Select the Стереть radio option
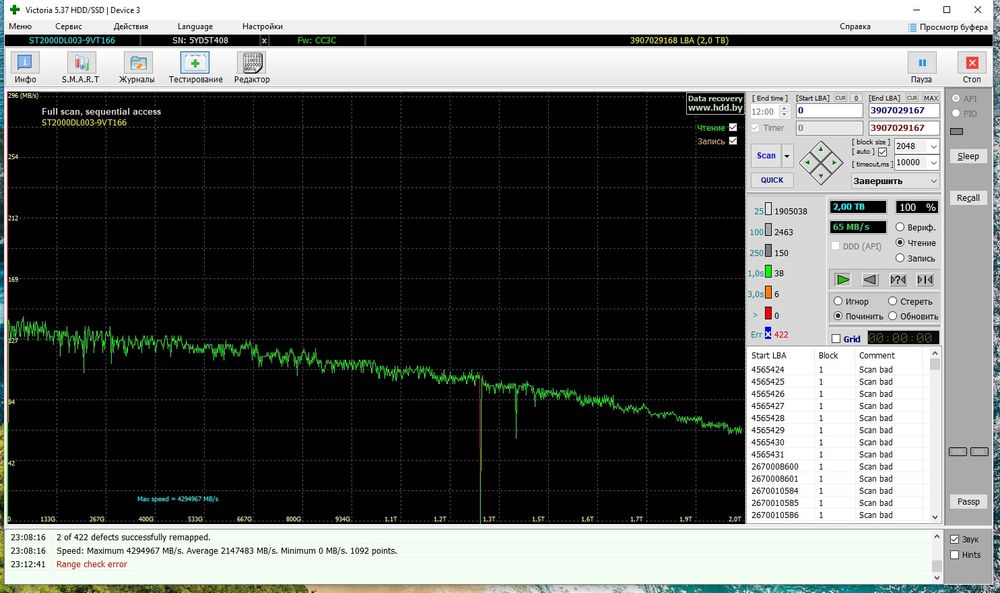The height and width of the screenshot is (593, 1000). 892,301
